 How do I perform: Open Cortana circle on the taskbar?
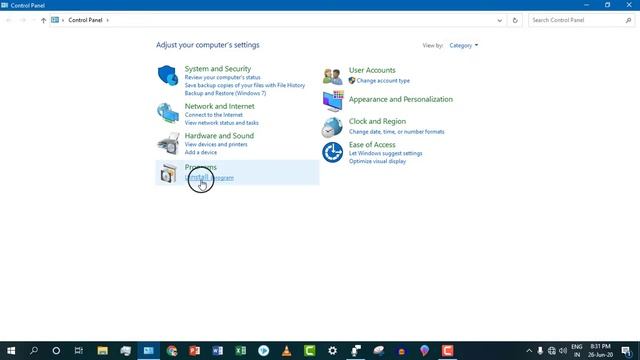pyautogui.click(x=56, y=351)
